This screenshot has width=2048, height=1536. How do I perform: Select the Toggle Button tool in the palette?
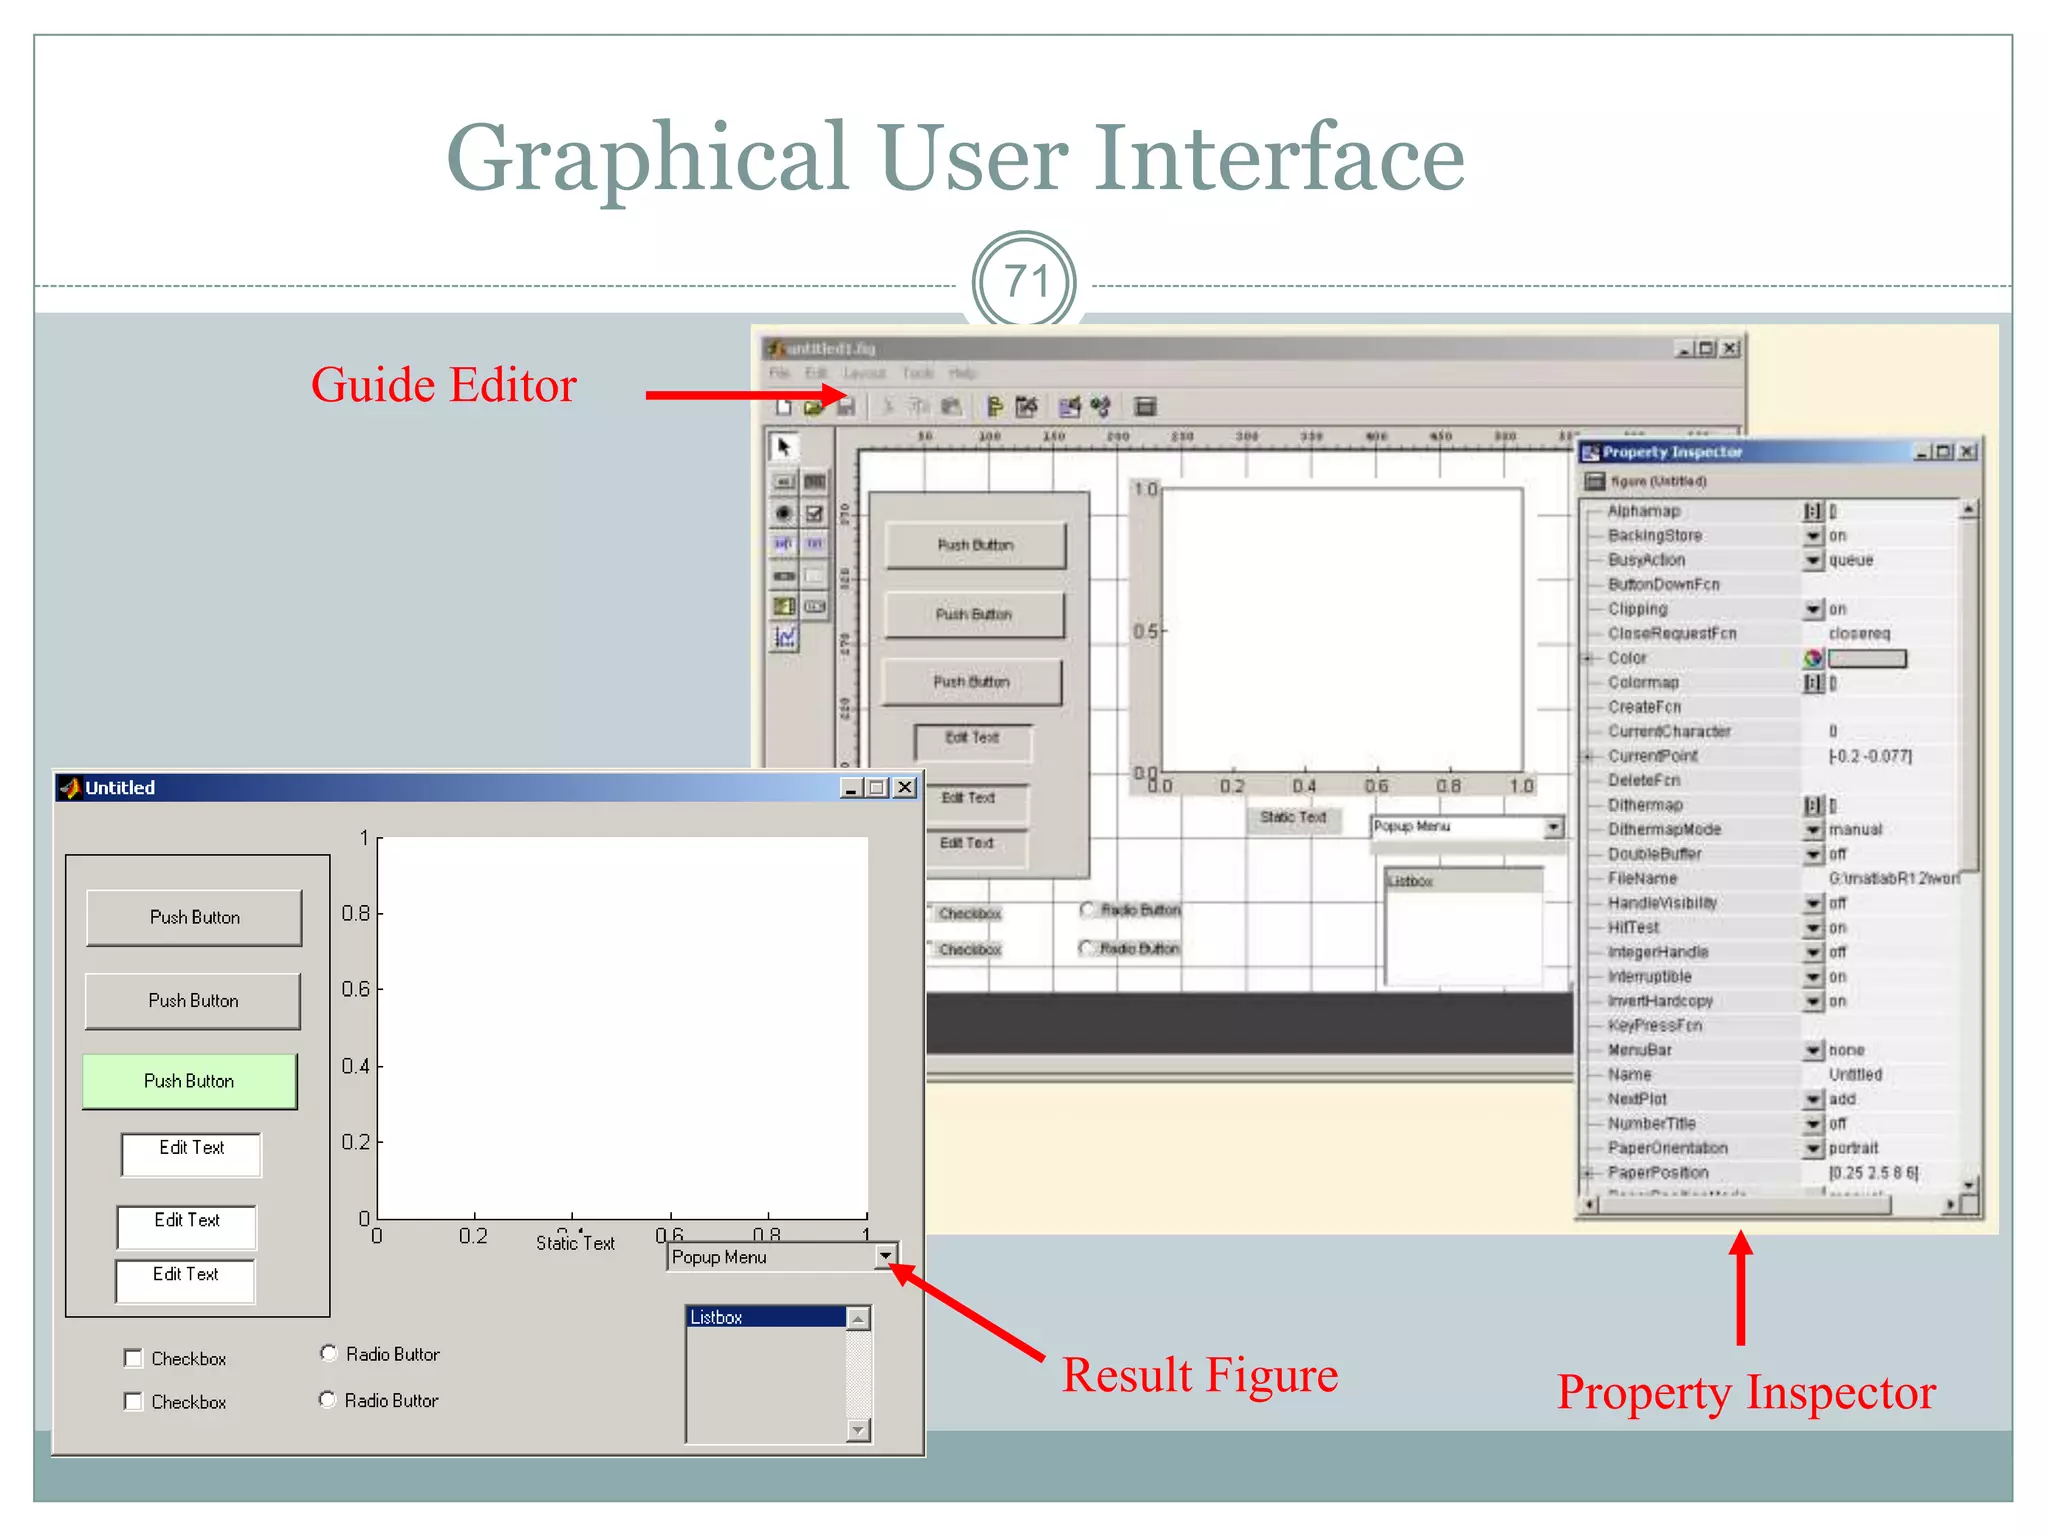(815, 482)
